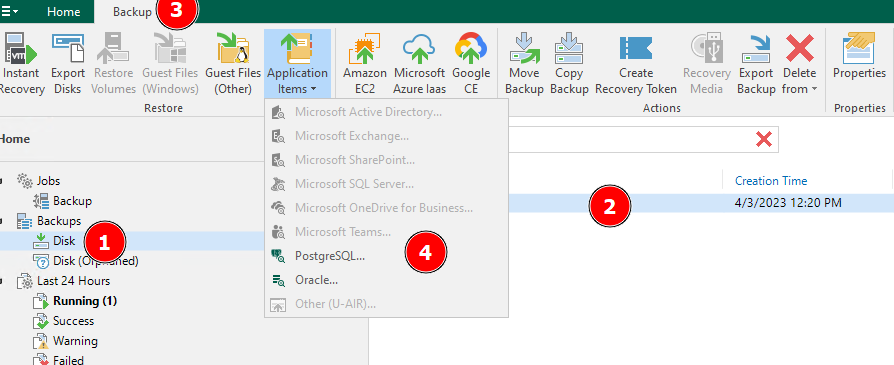Choose Other (U-AIR) menu item

pos(386,304)
